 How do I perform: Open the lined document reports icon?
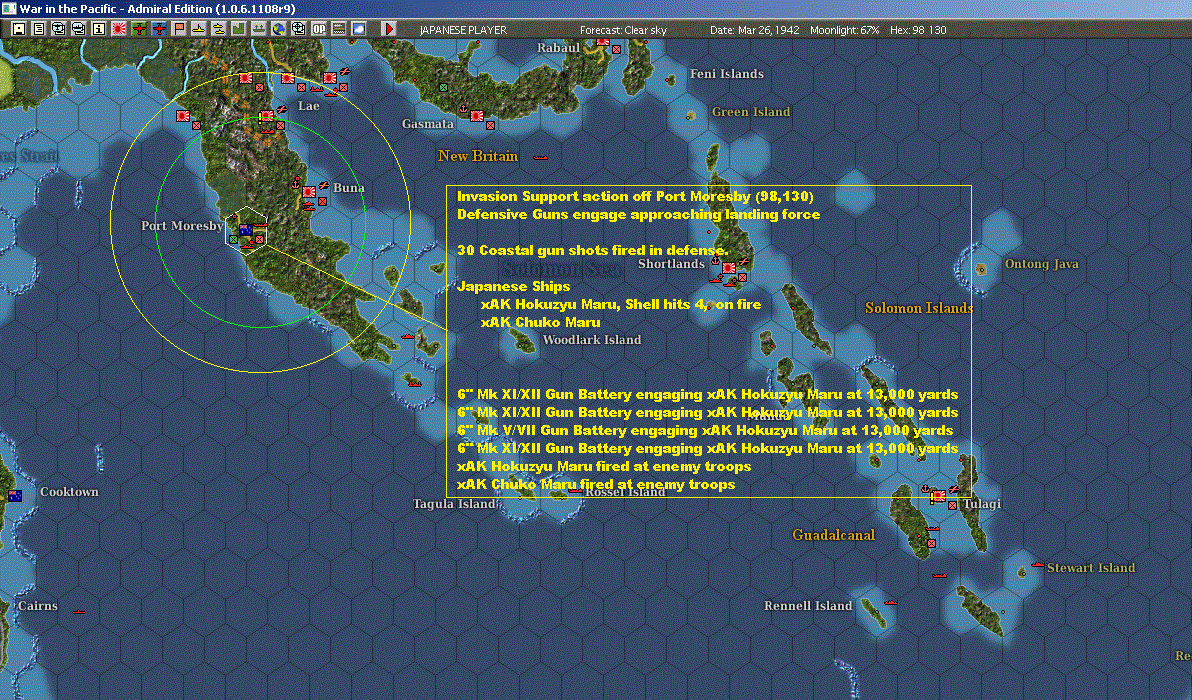tap(39, 29)
